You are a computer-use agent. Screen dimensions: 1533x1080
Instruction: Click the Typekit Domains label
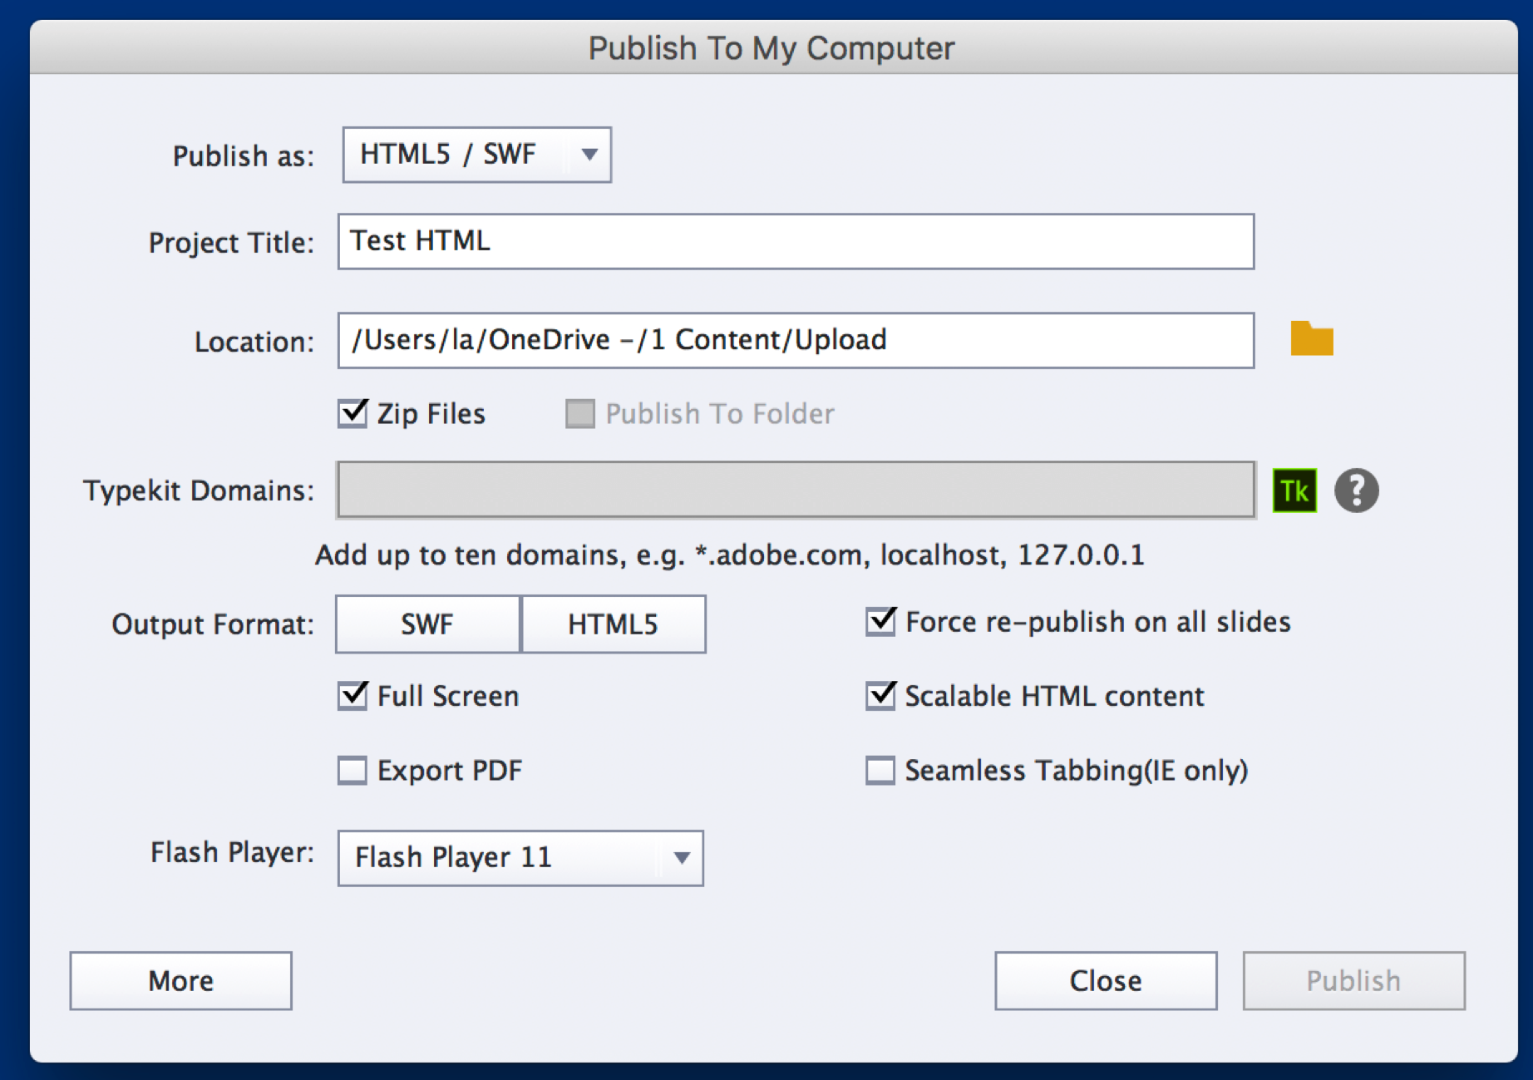198,491
